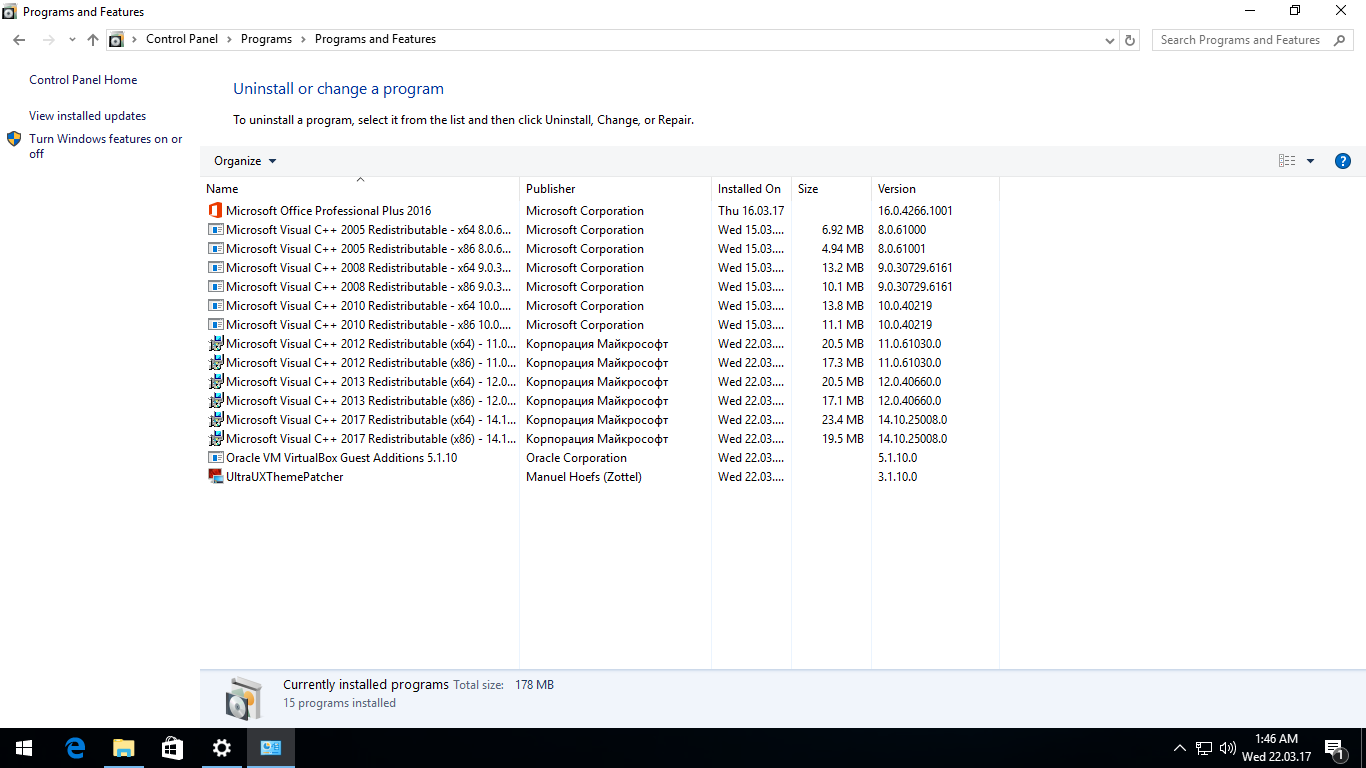Select the 19.5 MB size cell
The width and height of the screenshot is (1366, 768).
[x=842, y=439]
